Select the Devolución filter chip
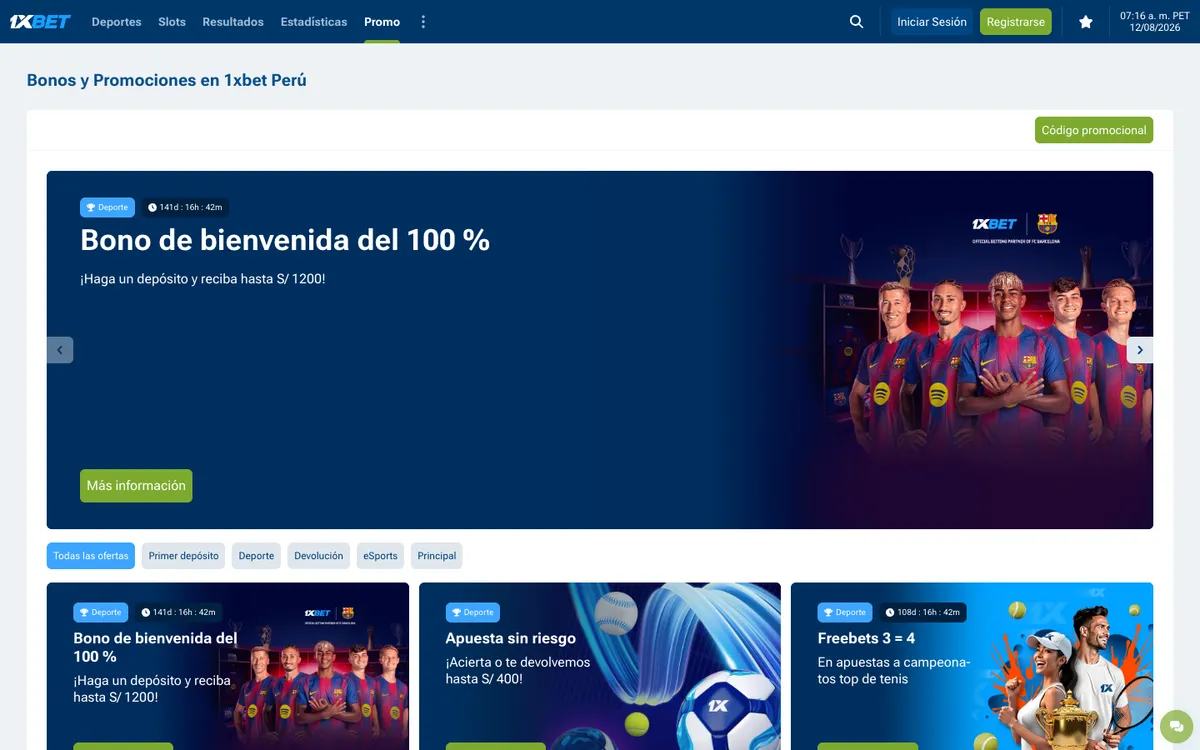Viewport: 1200px width, 750px height. coord(319,556)
